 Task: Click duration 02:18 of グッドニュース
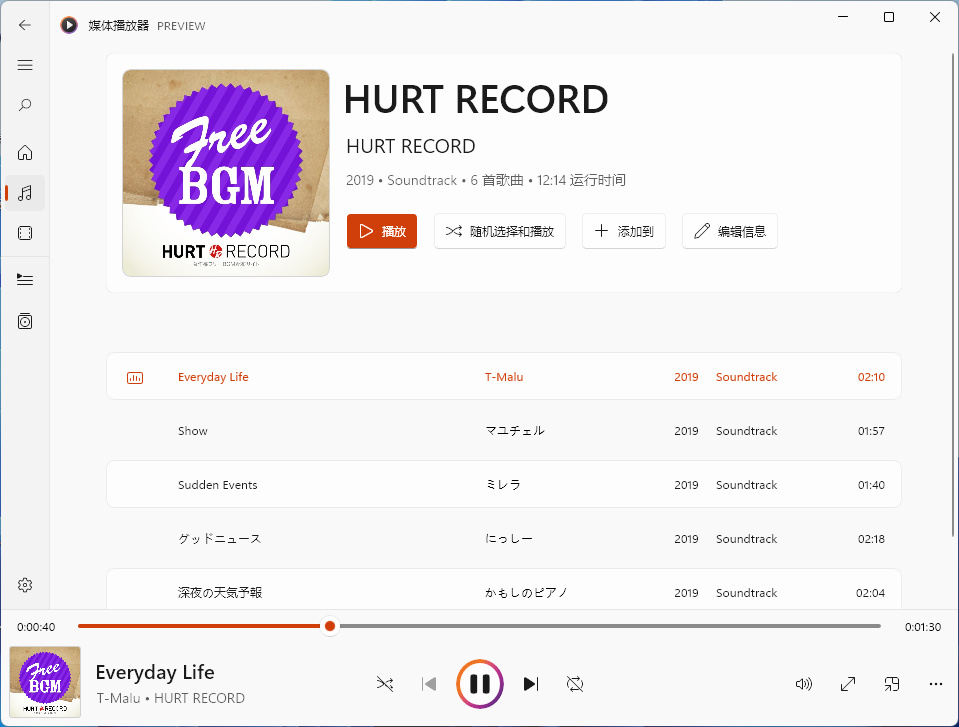[871, 539]
